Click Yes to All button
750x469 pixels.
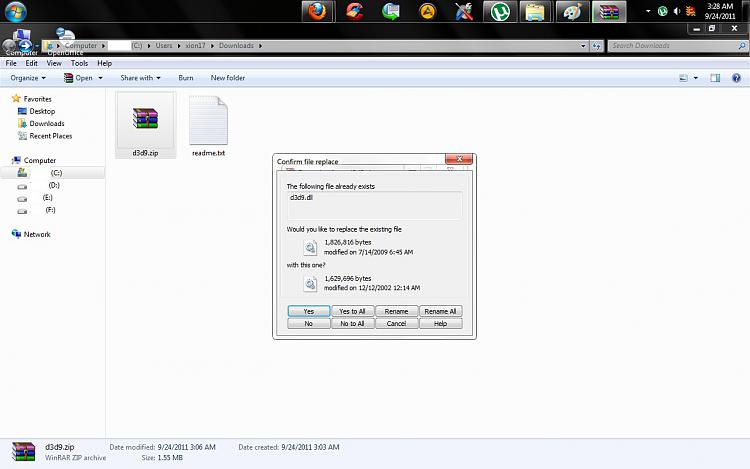coord(352,311)
